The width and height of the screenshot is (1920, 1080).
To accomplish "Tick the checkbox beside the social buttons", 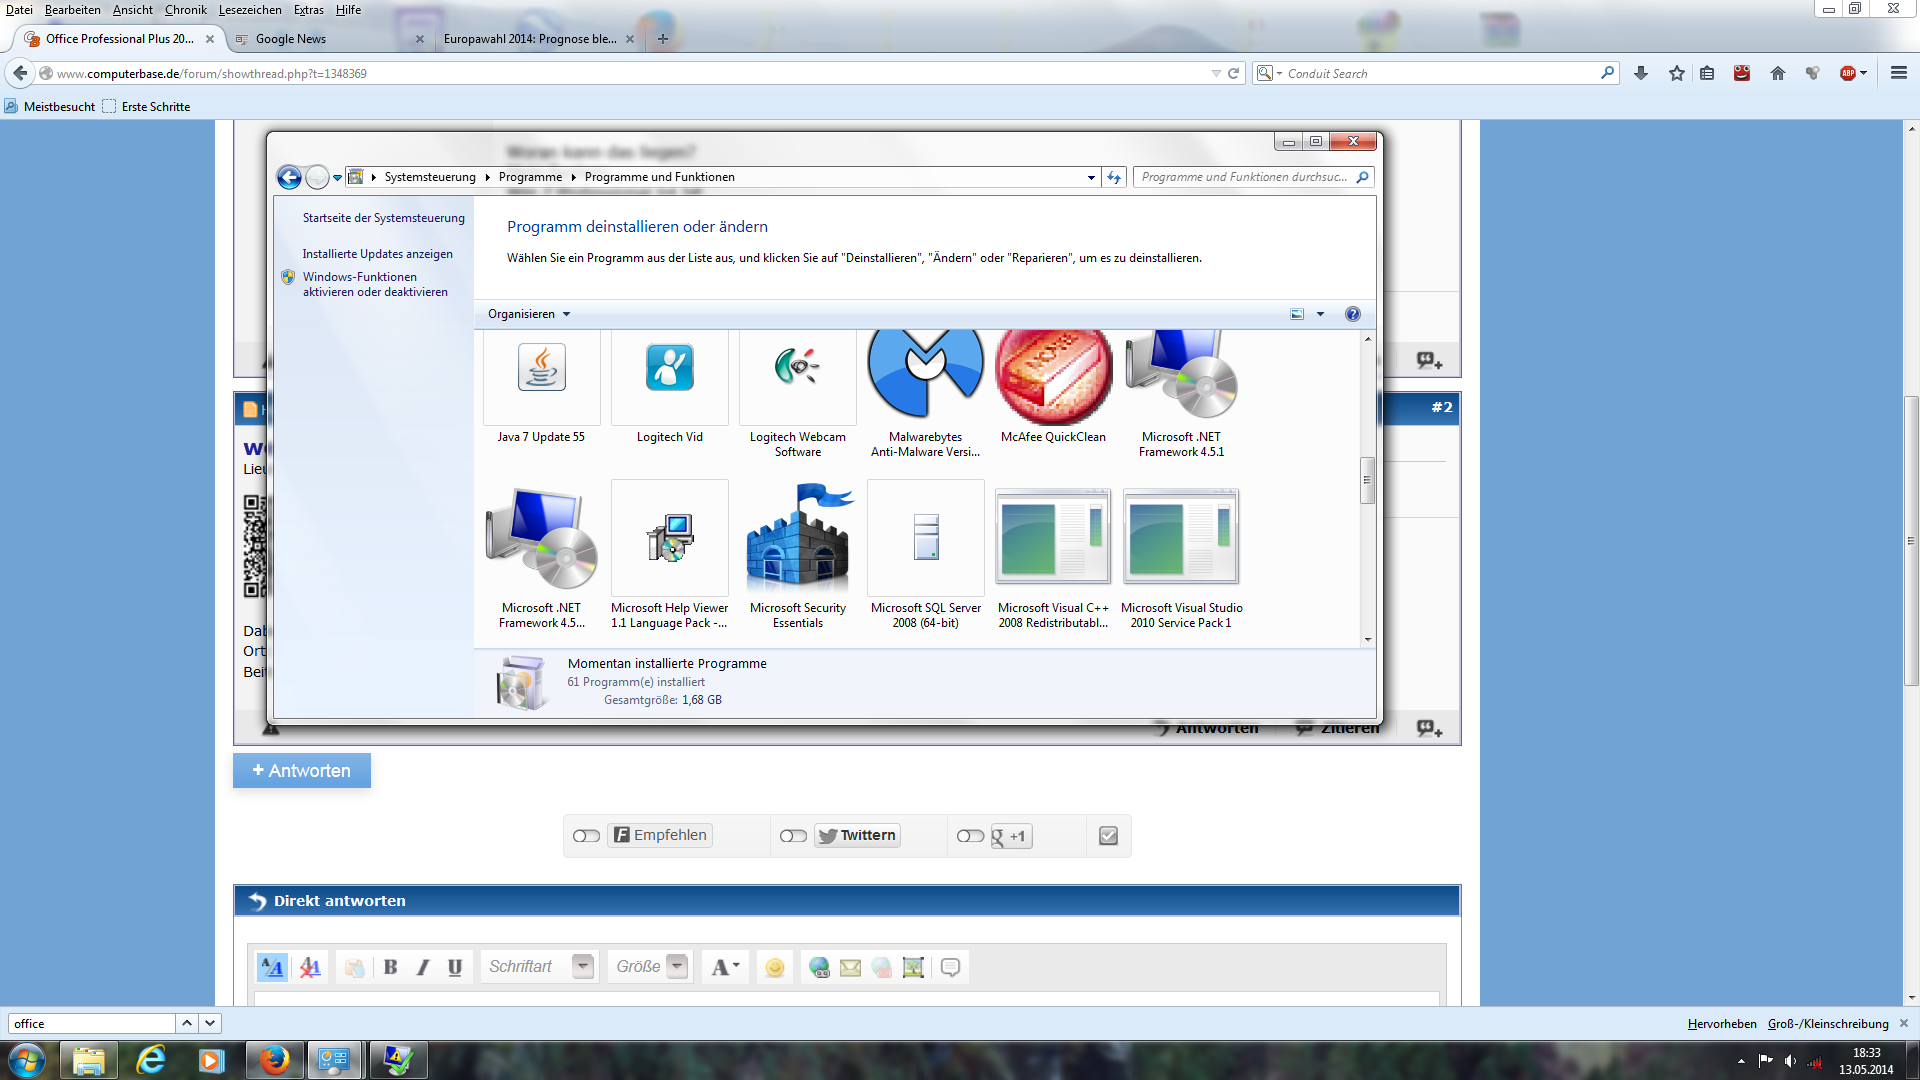I will point(1108,836).
